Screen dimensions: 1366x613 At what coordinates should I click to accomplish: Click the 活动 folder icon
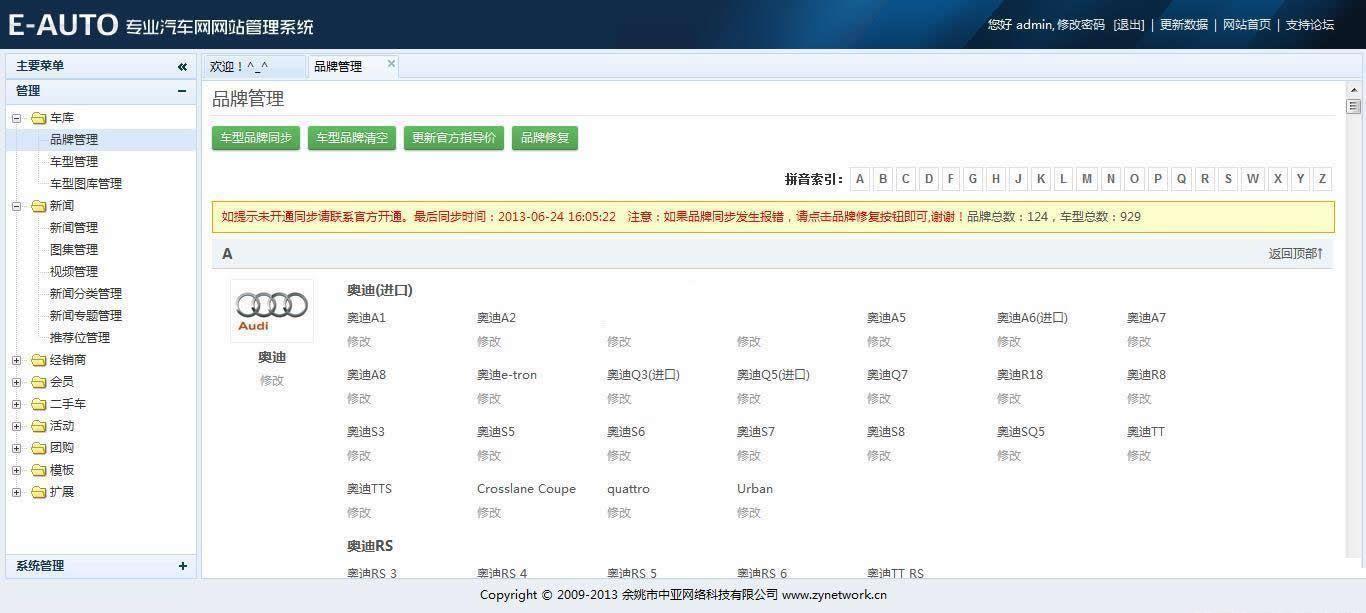[38, 426]
